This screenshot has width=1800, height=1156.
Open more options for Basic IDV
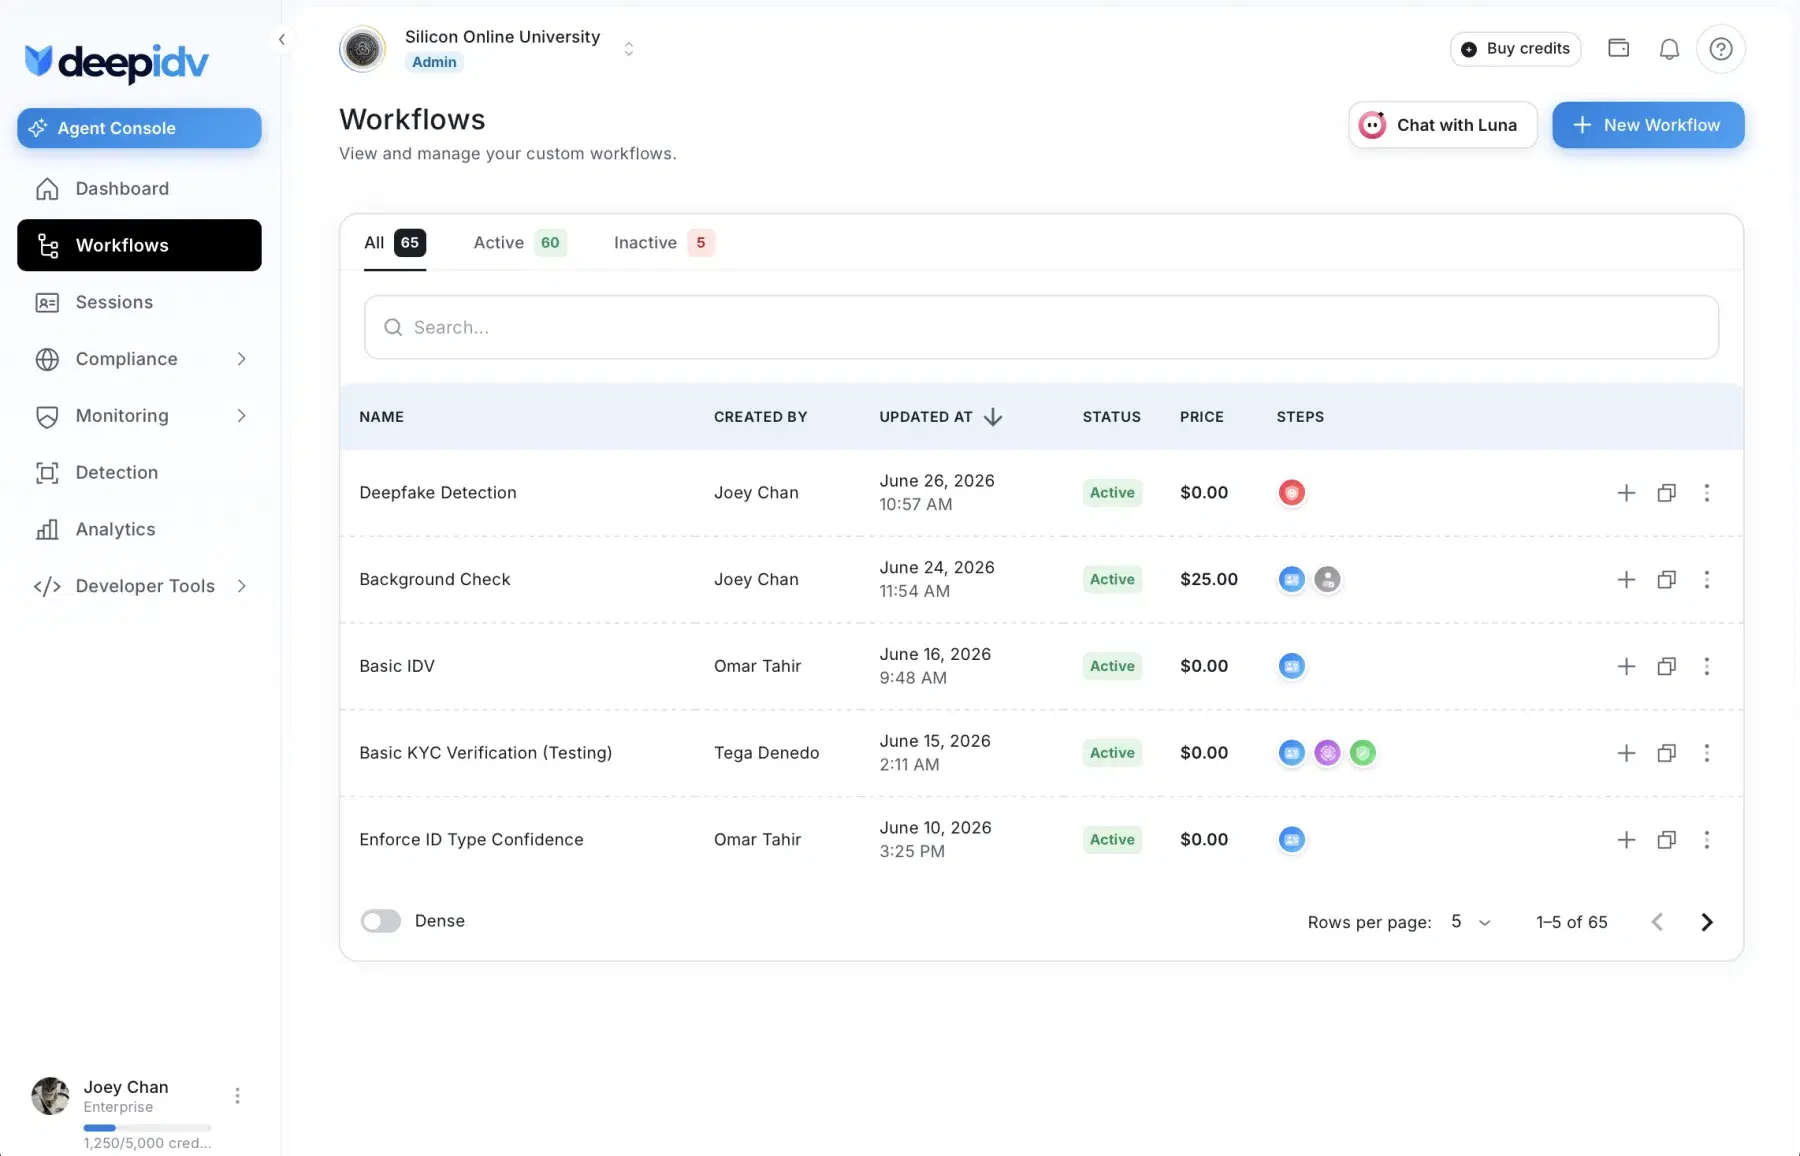pyautogui.click(x=1707, y=667)
